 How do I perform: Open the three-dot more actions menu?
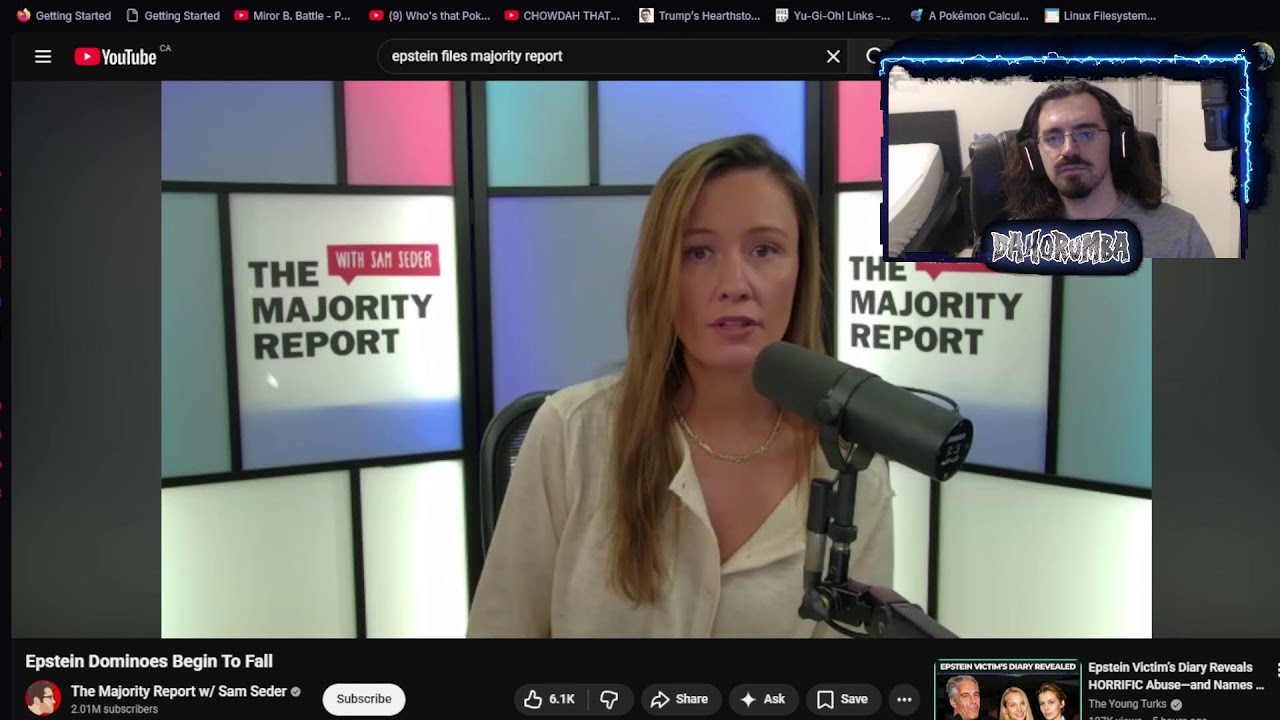click(904, 699)
